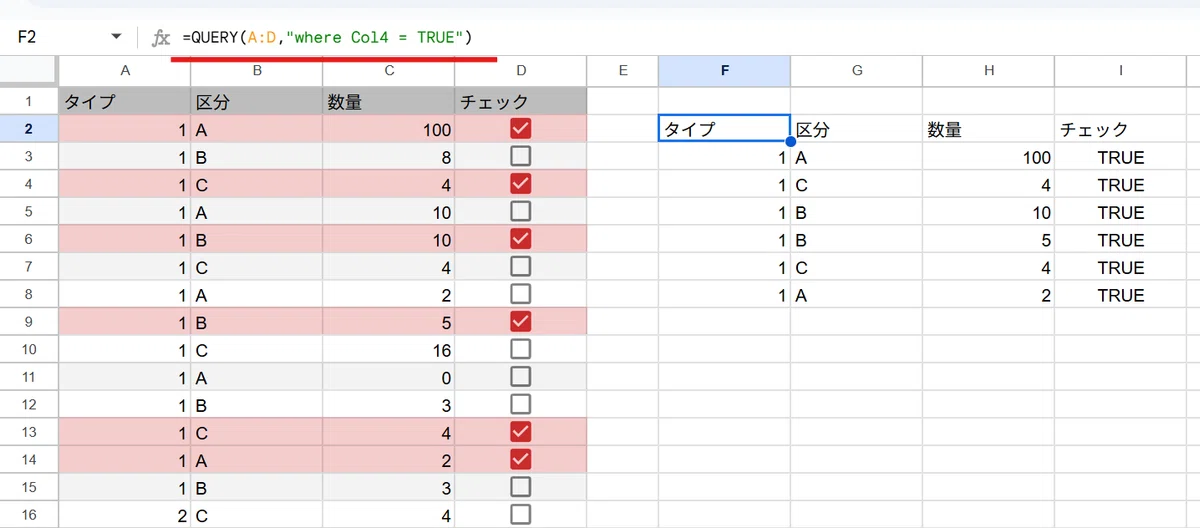Select column C by its header

pos(389,70)
